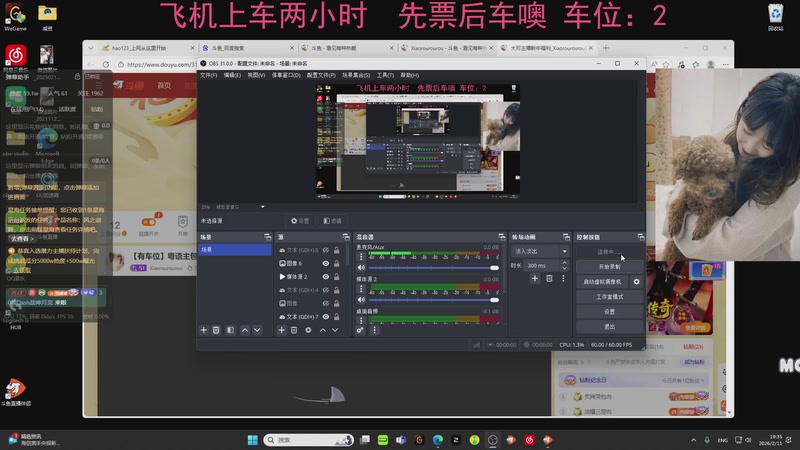
Task: Select the 场景 item in Scenes list
Action: coord(235,249)
